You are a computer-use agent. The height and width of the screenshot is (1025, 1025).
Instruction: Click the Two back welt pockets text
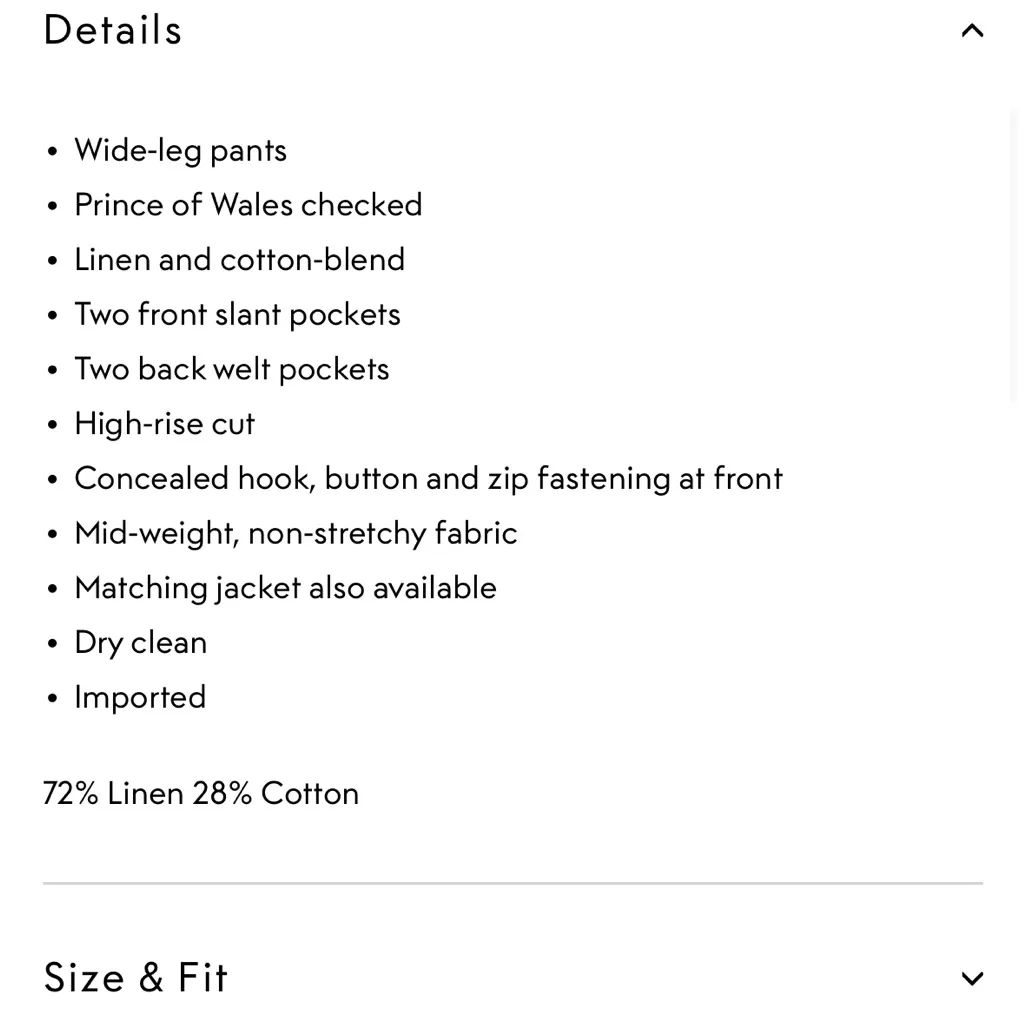tap(231, 368)
